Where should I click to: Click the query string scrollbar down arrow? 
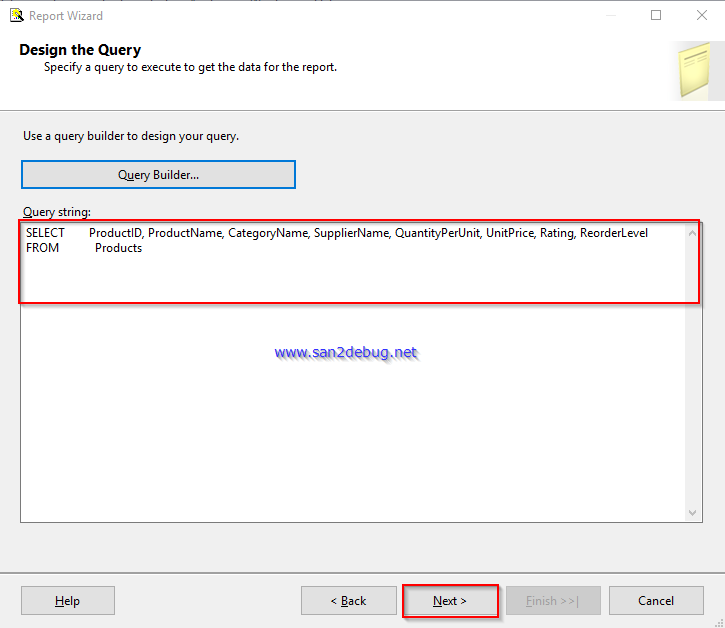coord(693,512)
